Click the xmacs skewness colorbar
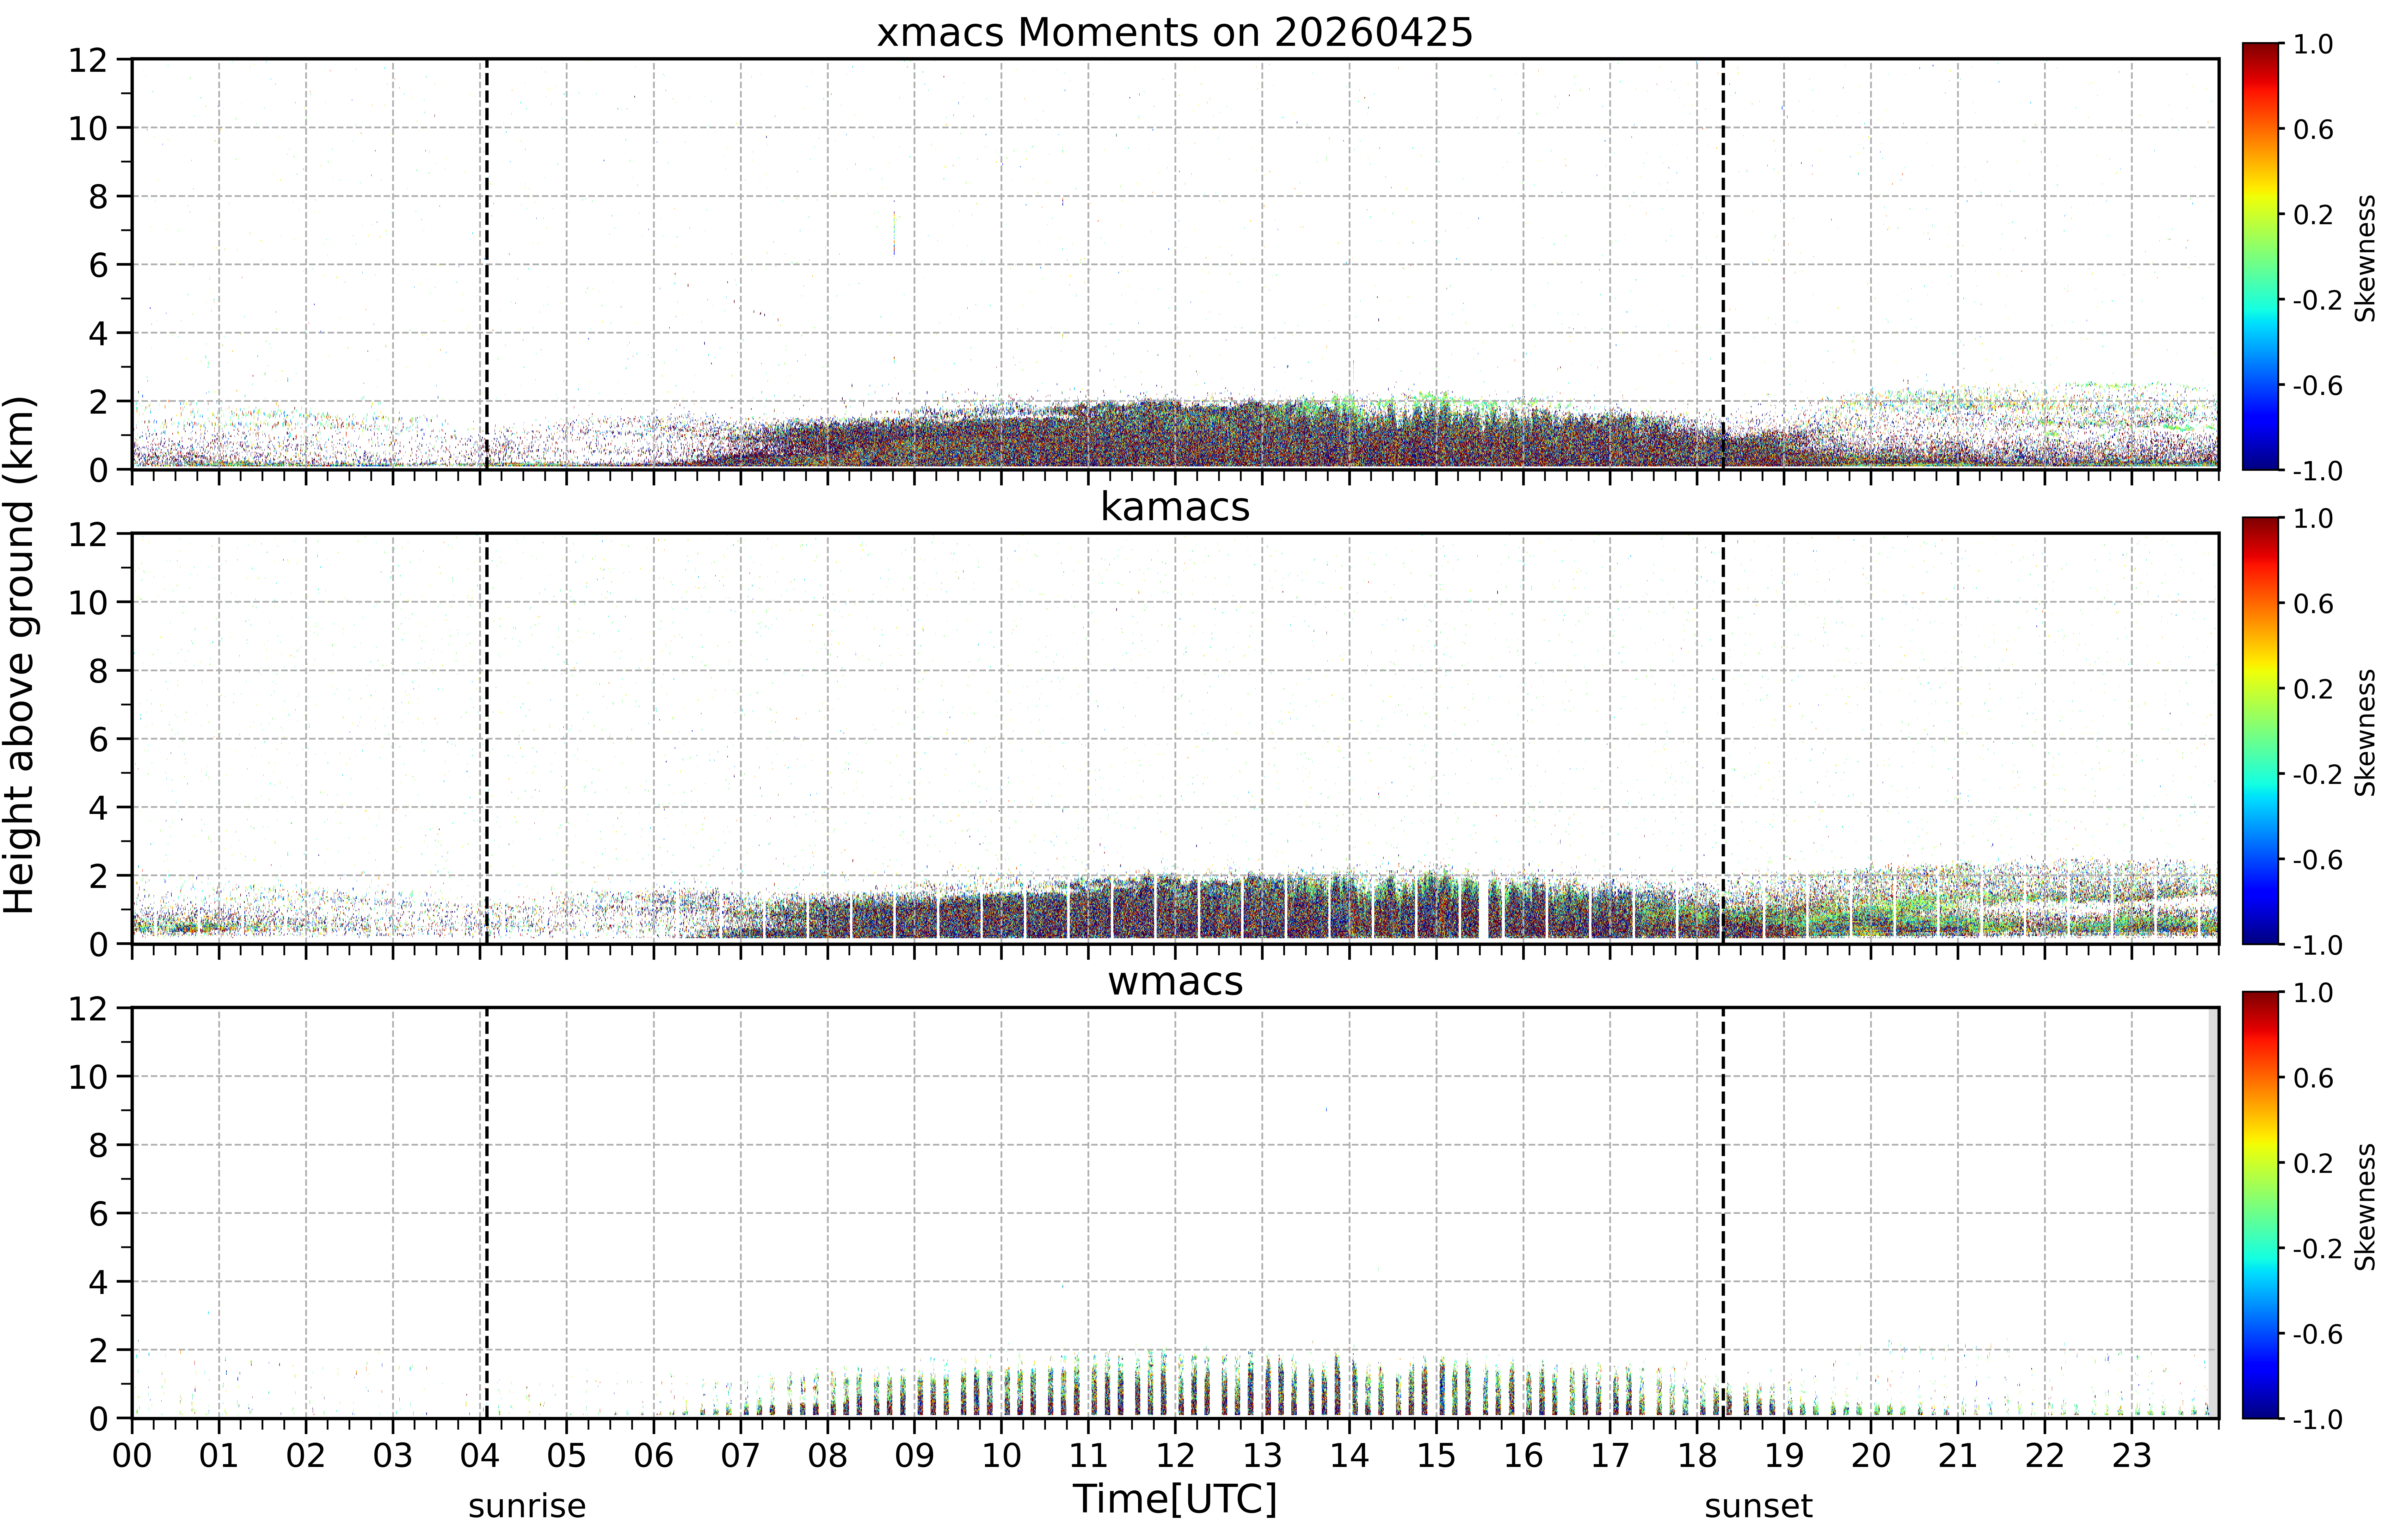Screen dimensions: 2394x1540 [x=2260, y=256]
